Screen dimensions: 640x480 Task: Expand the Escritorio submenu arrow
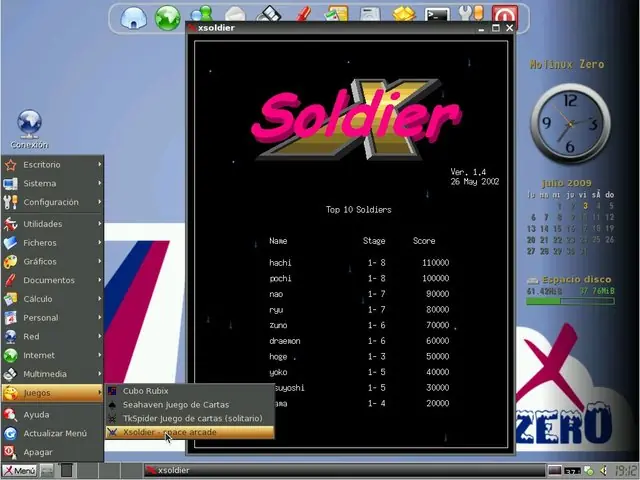tap(99, 164)
